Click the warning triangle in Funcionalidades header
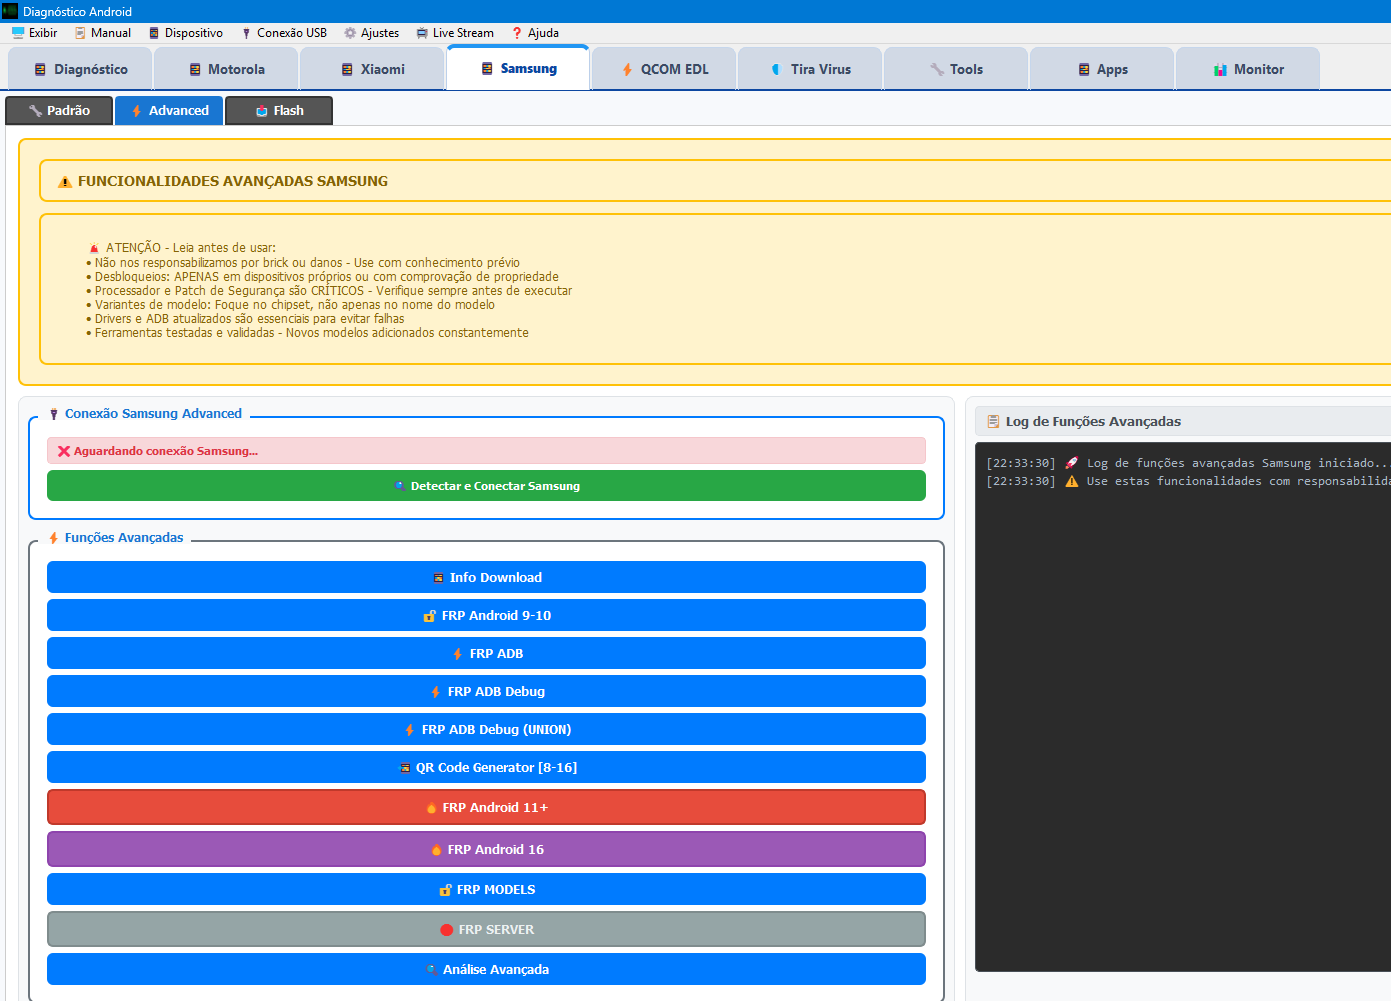The width and height of the screenshot is (1391, 1001). point(65,182)
